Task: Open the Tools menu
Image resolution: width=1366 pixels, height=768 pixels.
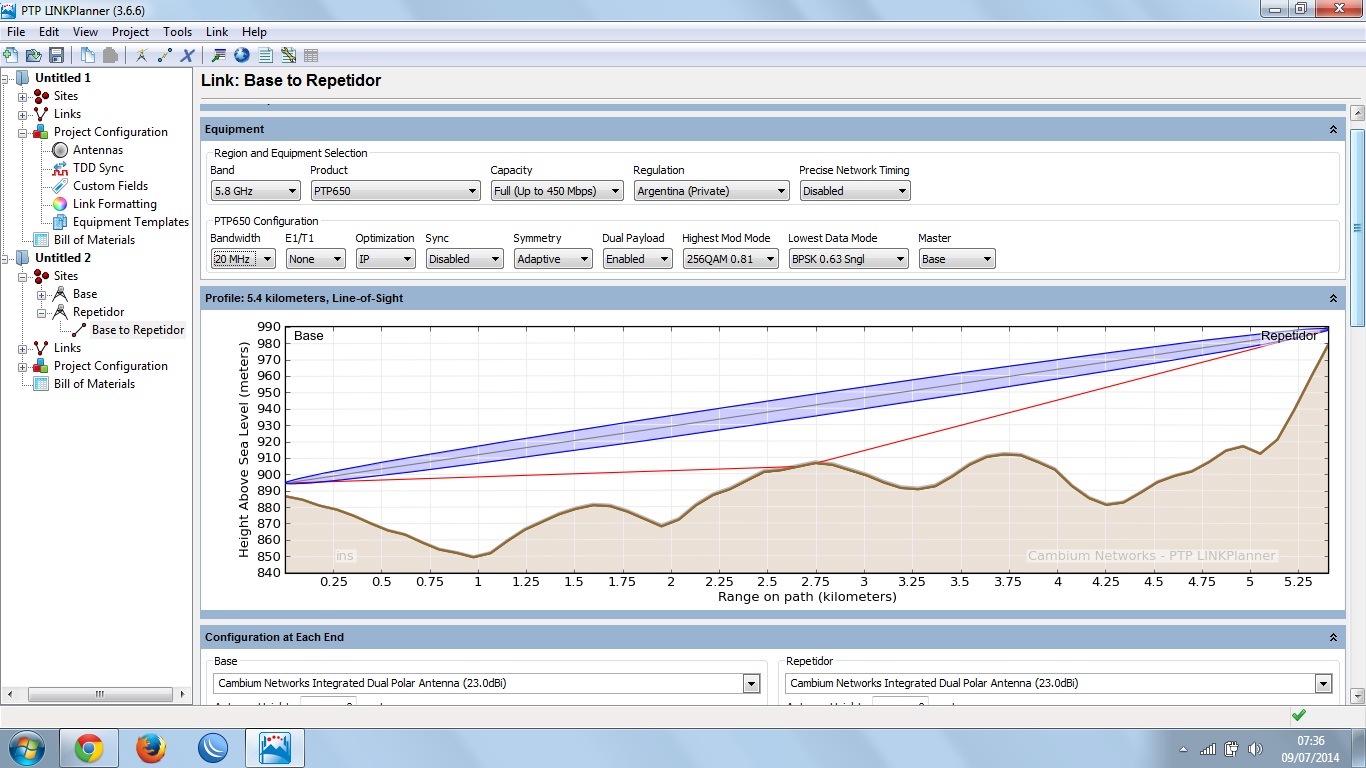Action: (x=177, y=32)
